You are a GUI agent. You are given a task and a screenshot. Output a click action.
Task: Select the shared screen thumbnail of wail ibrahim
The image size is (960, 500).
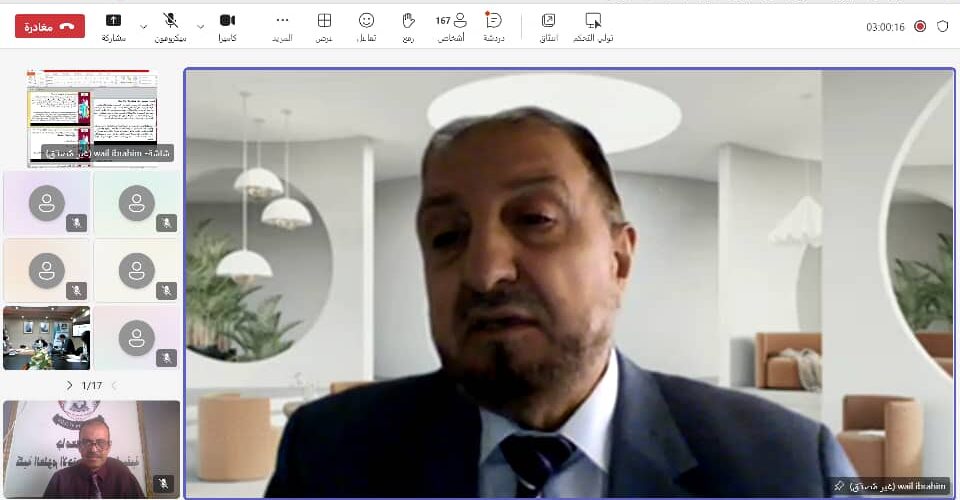(92, 115)
